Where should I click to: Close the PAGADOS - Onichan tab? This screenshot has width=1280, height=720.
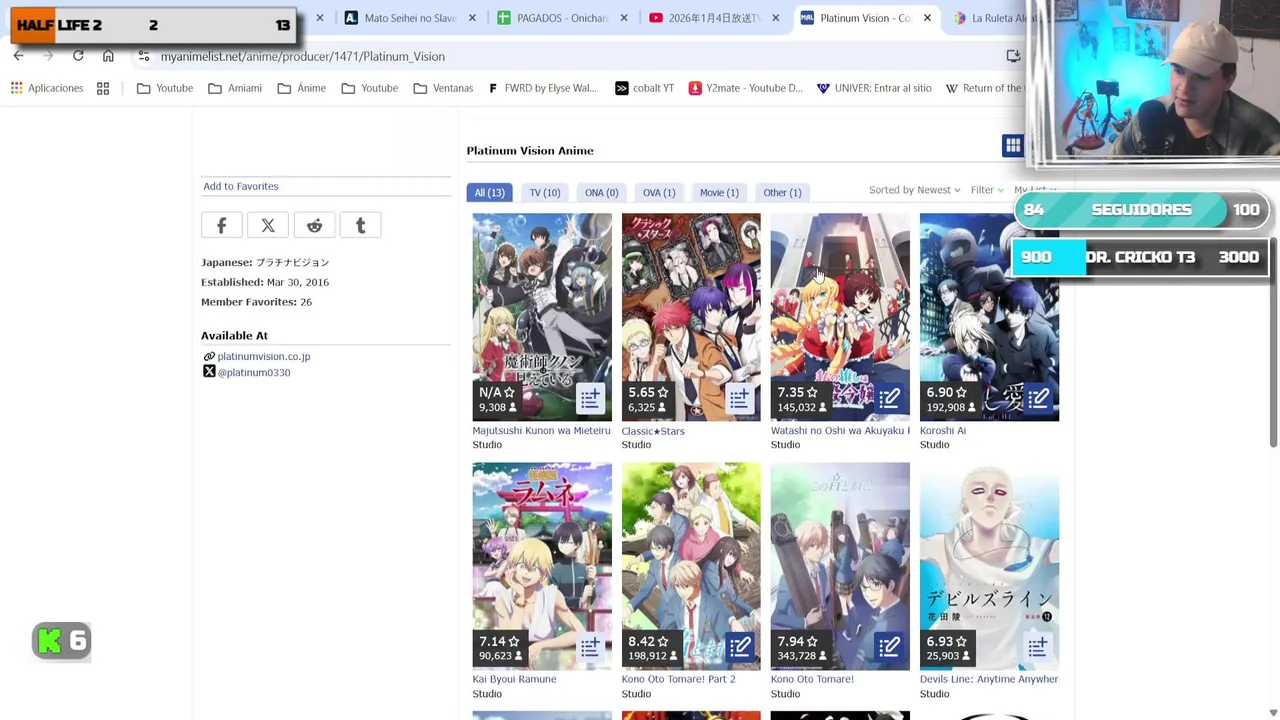[x=624, y=18]
